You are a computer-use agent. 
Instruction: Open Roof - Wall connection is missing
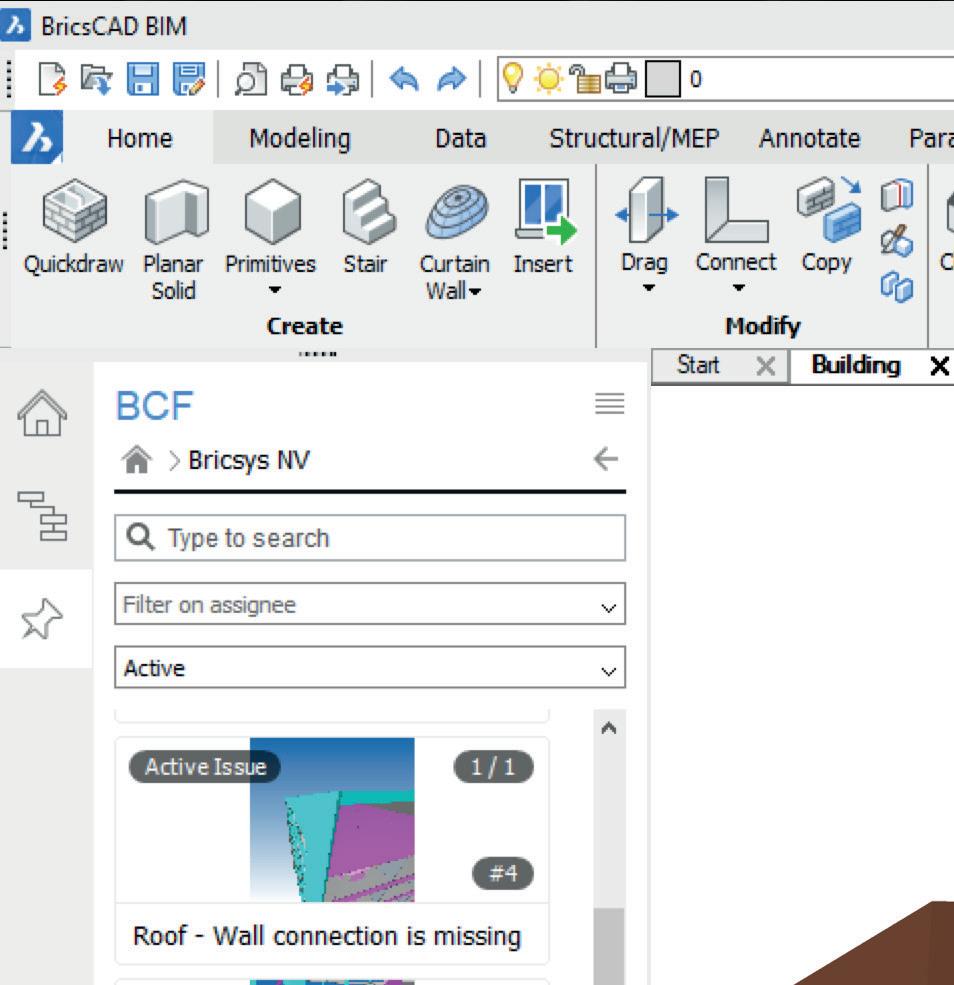pyautogui.click(x=327, y=935)
